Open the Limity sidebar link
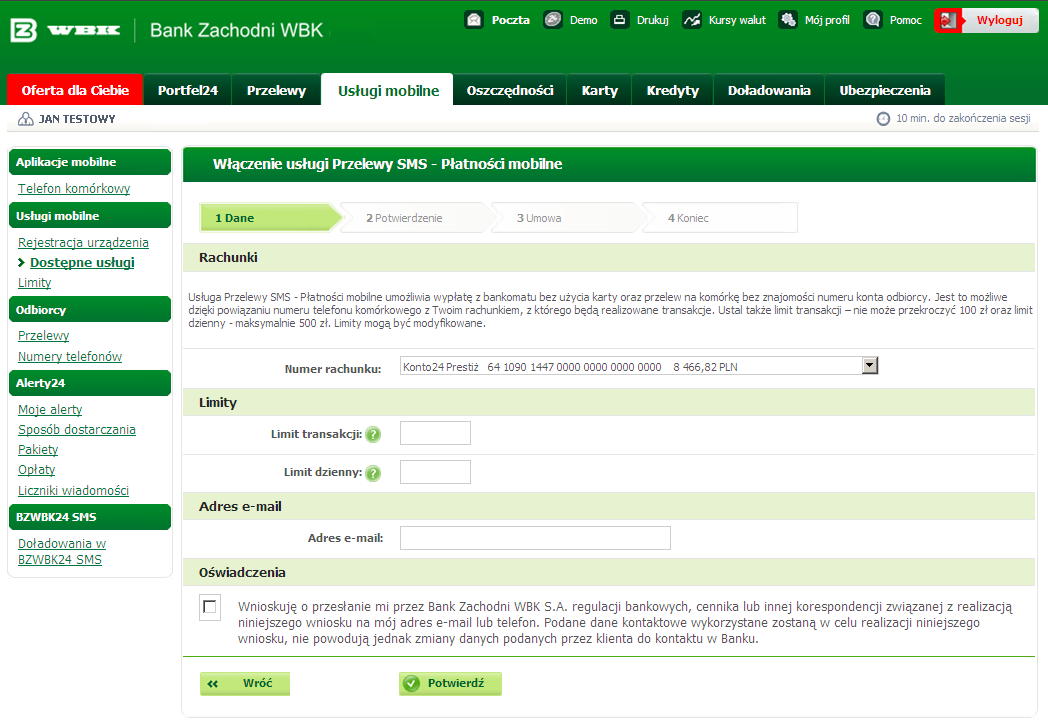Screen dimensions: 1048x726 [34, 283]
